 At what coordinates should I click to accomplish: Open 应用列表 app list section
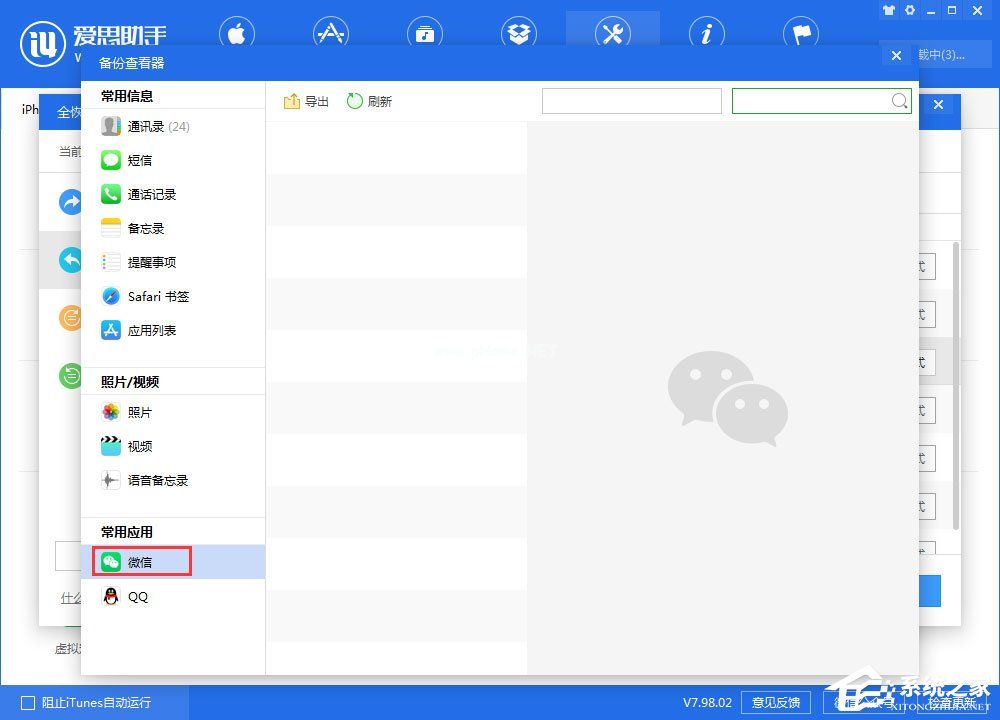click(x=146, y=330)
